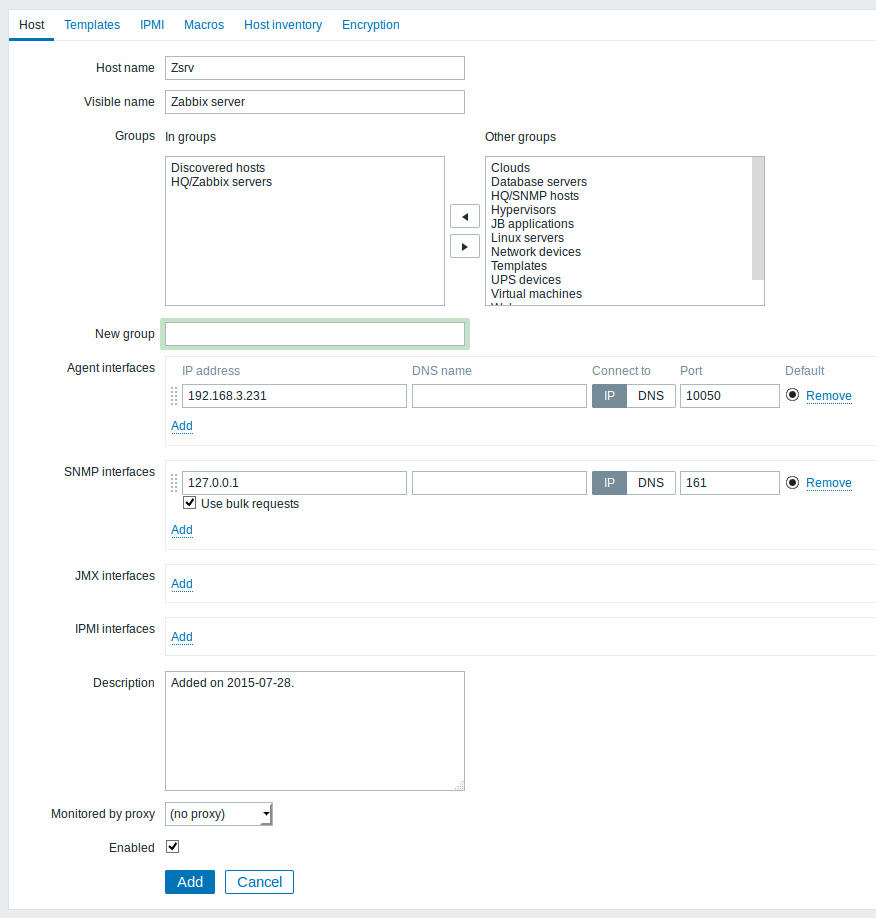Grab the agent interface drag handle
The width and height of the screenshot is (876, 918).
[x=174, y=396]
